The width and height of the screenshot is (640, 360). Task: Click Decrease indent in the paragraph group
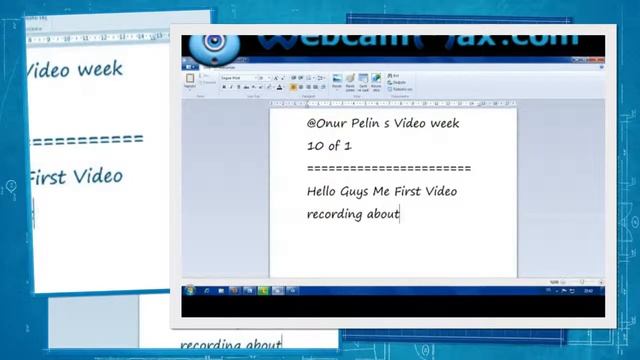tap(294, 78)
